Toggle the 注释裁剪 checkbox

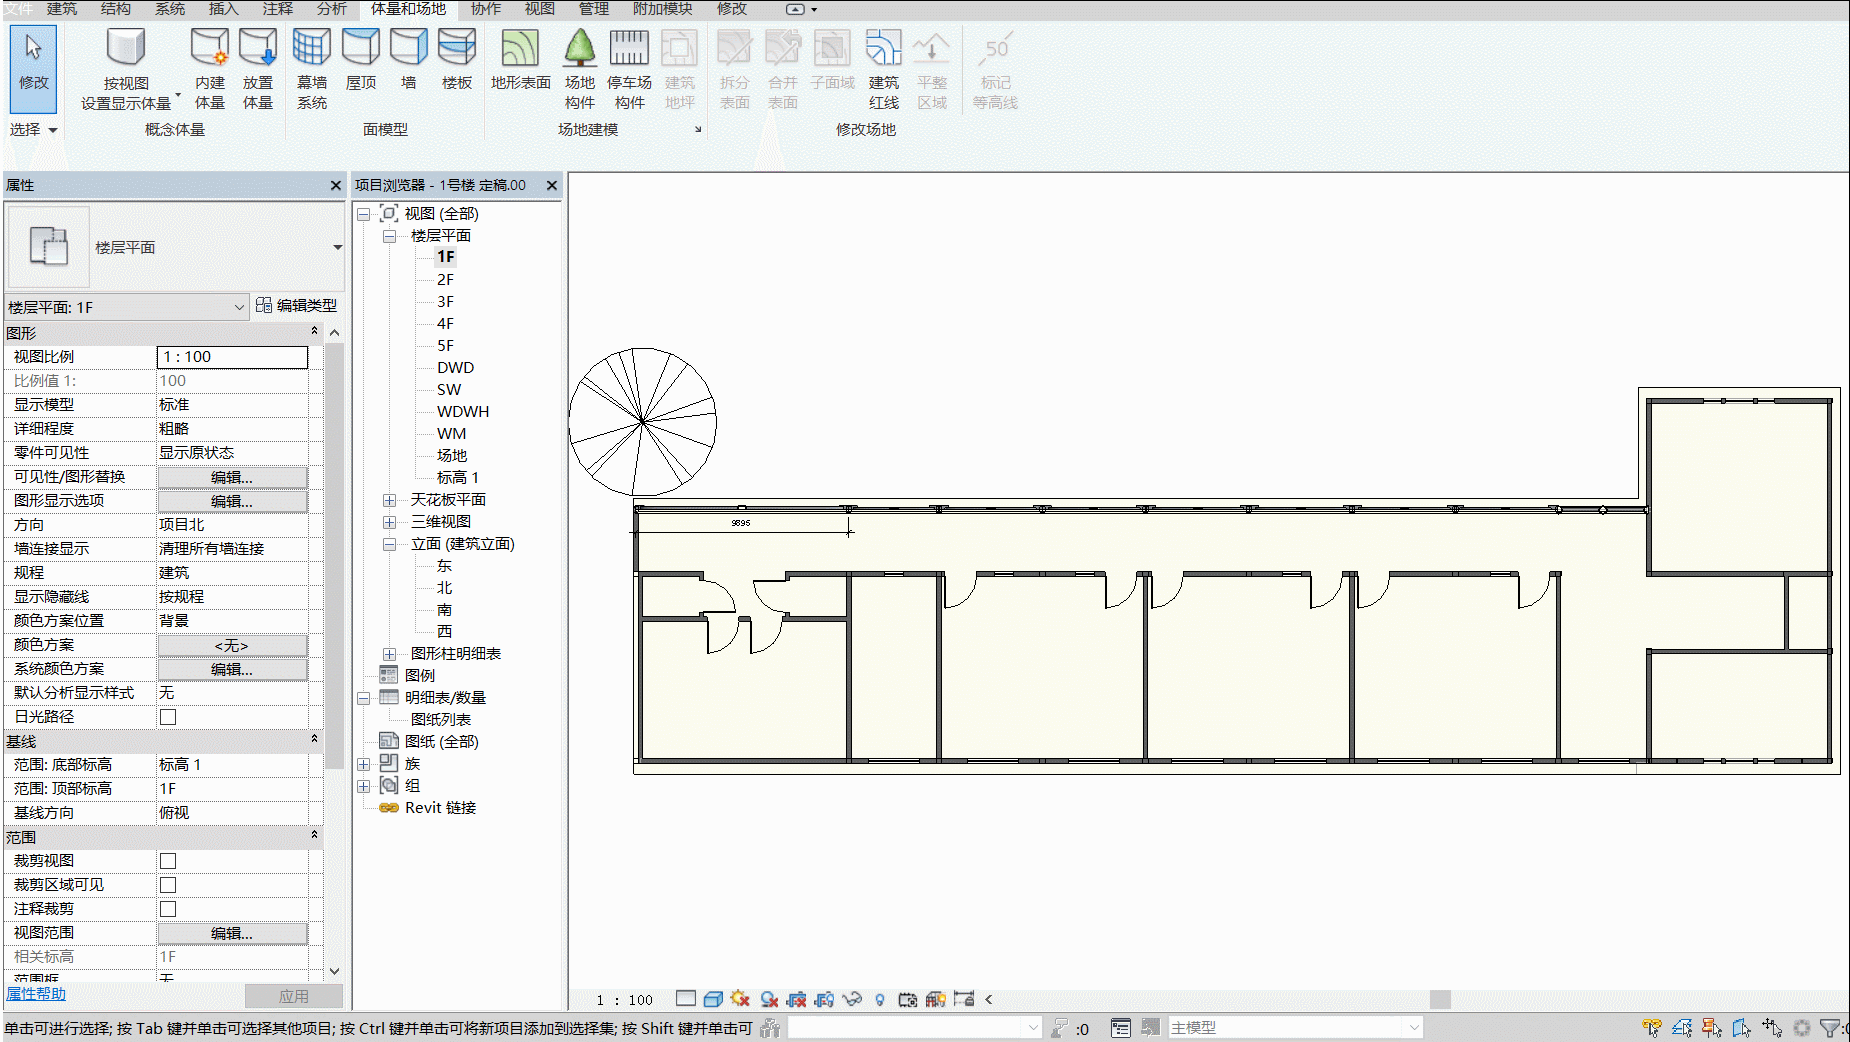[x=168, y=909]
